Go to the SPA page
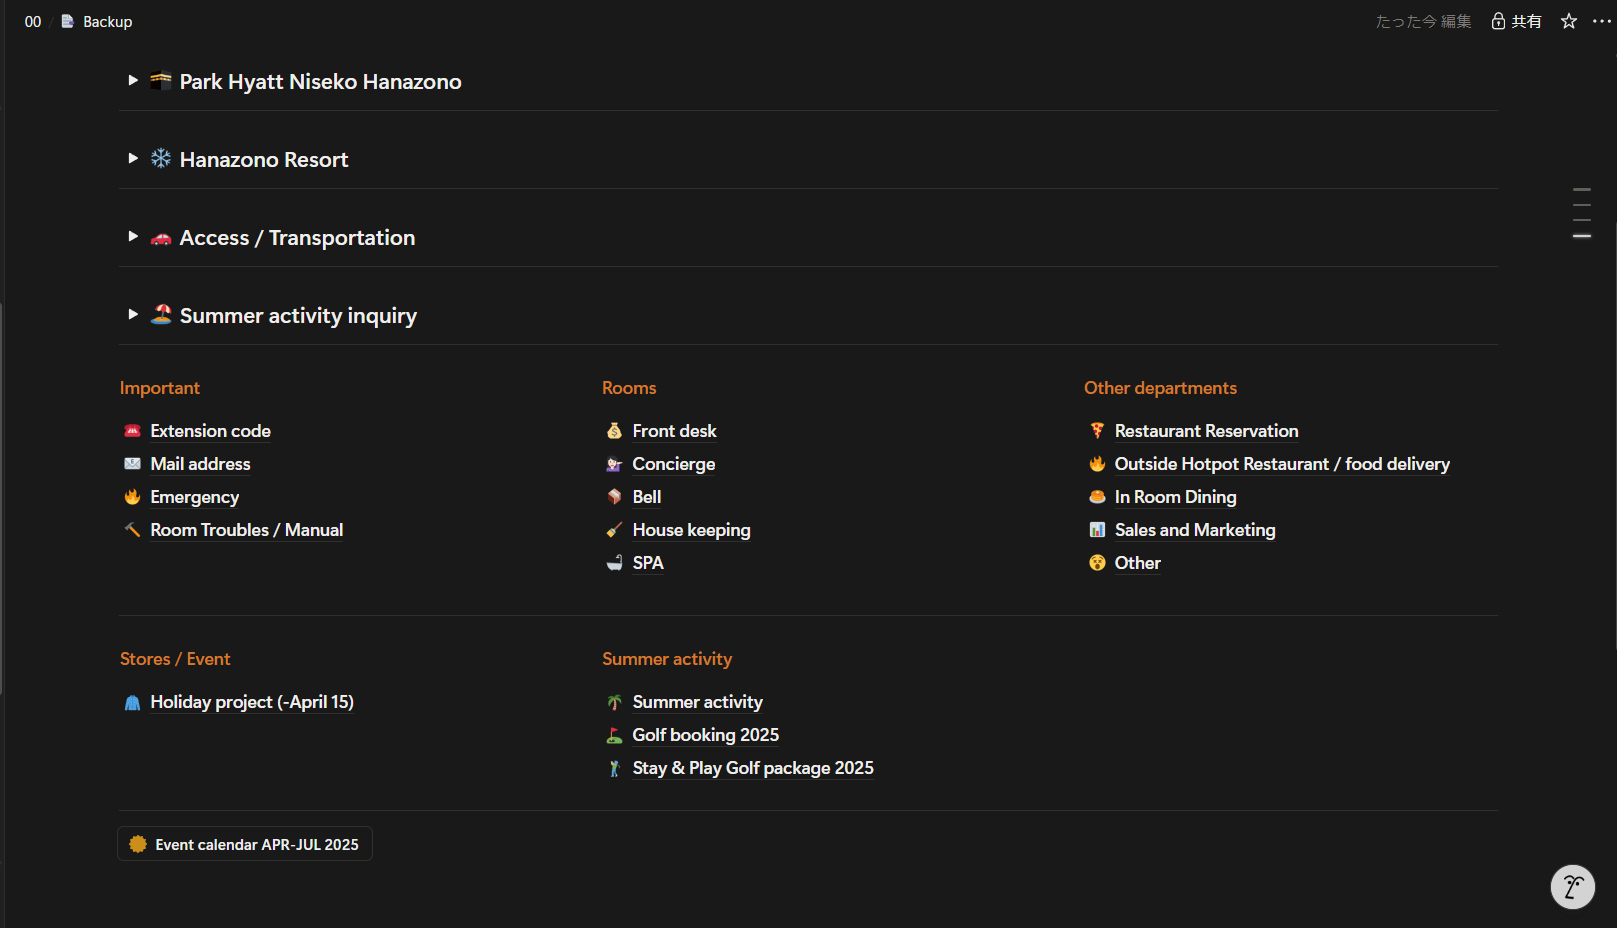Screen dimensions: 1617x928 coord(647,563)
